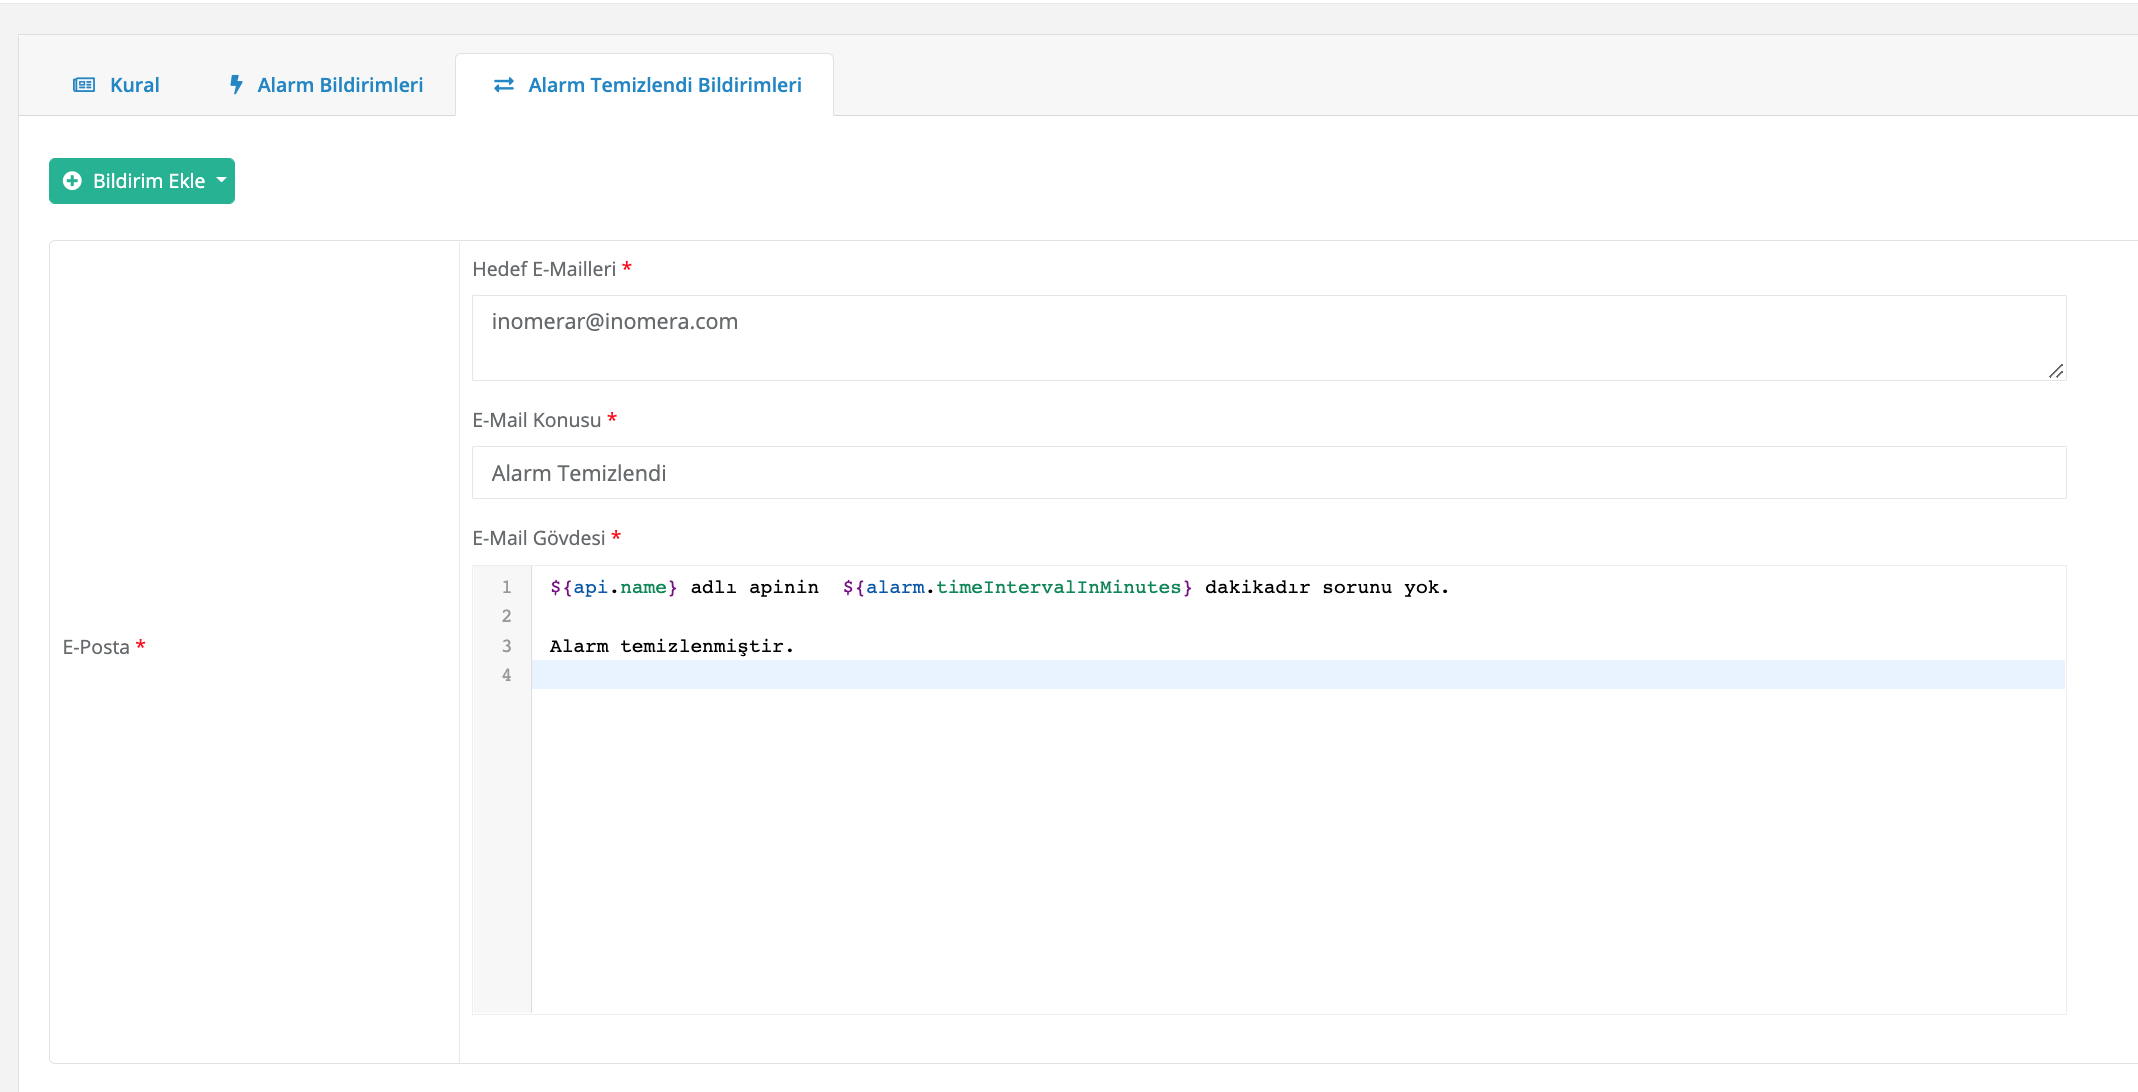Click the lightning bolt icon on Alarm Bildirimleri
Screen dimensions: 2138x1092
click(236, 85)
